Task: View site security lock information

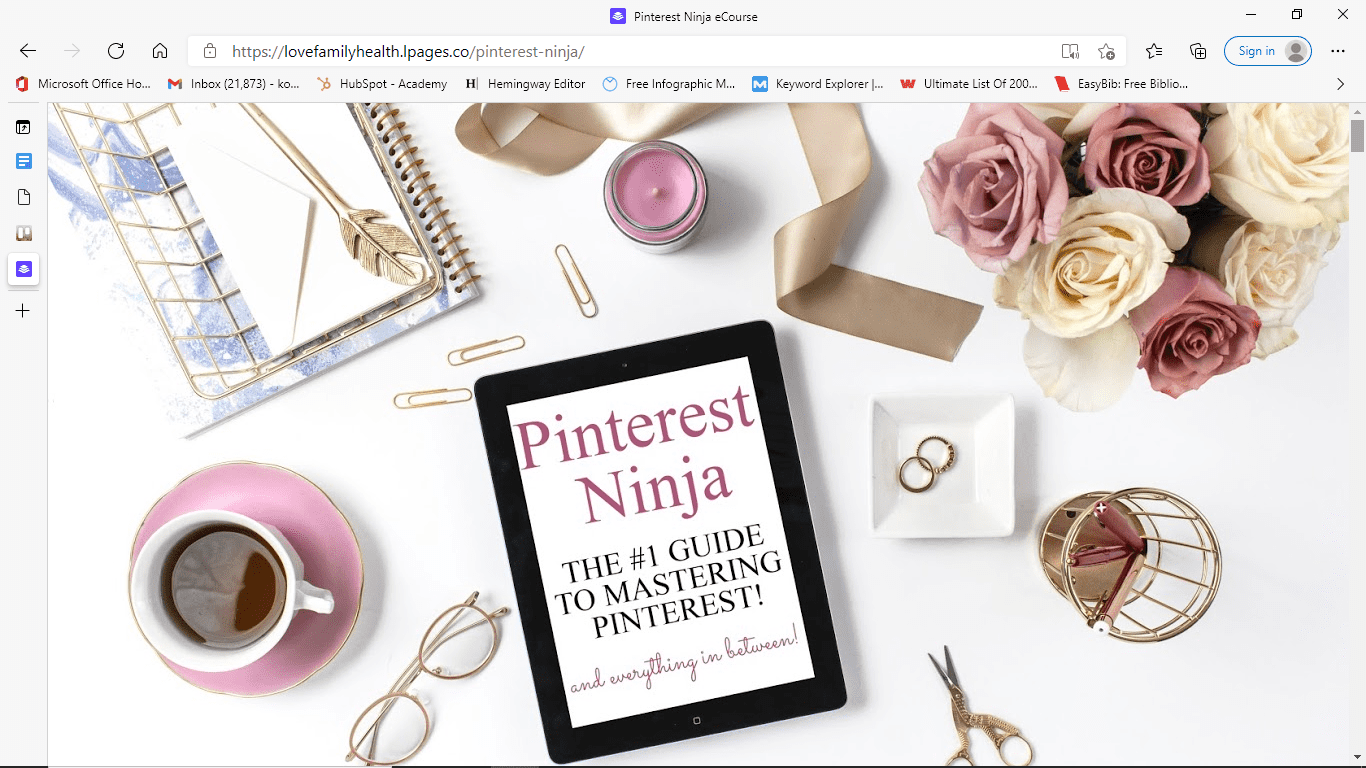Action: (210, 51)
